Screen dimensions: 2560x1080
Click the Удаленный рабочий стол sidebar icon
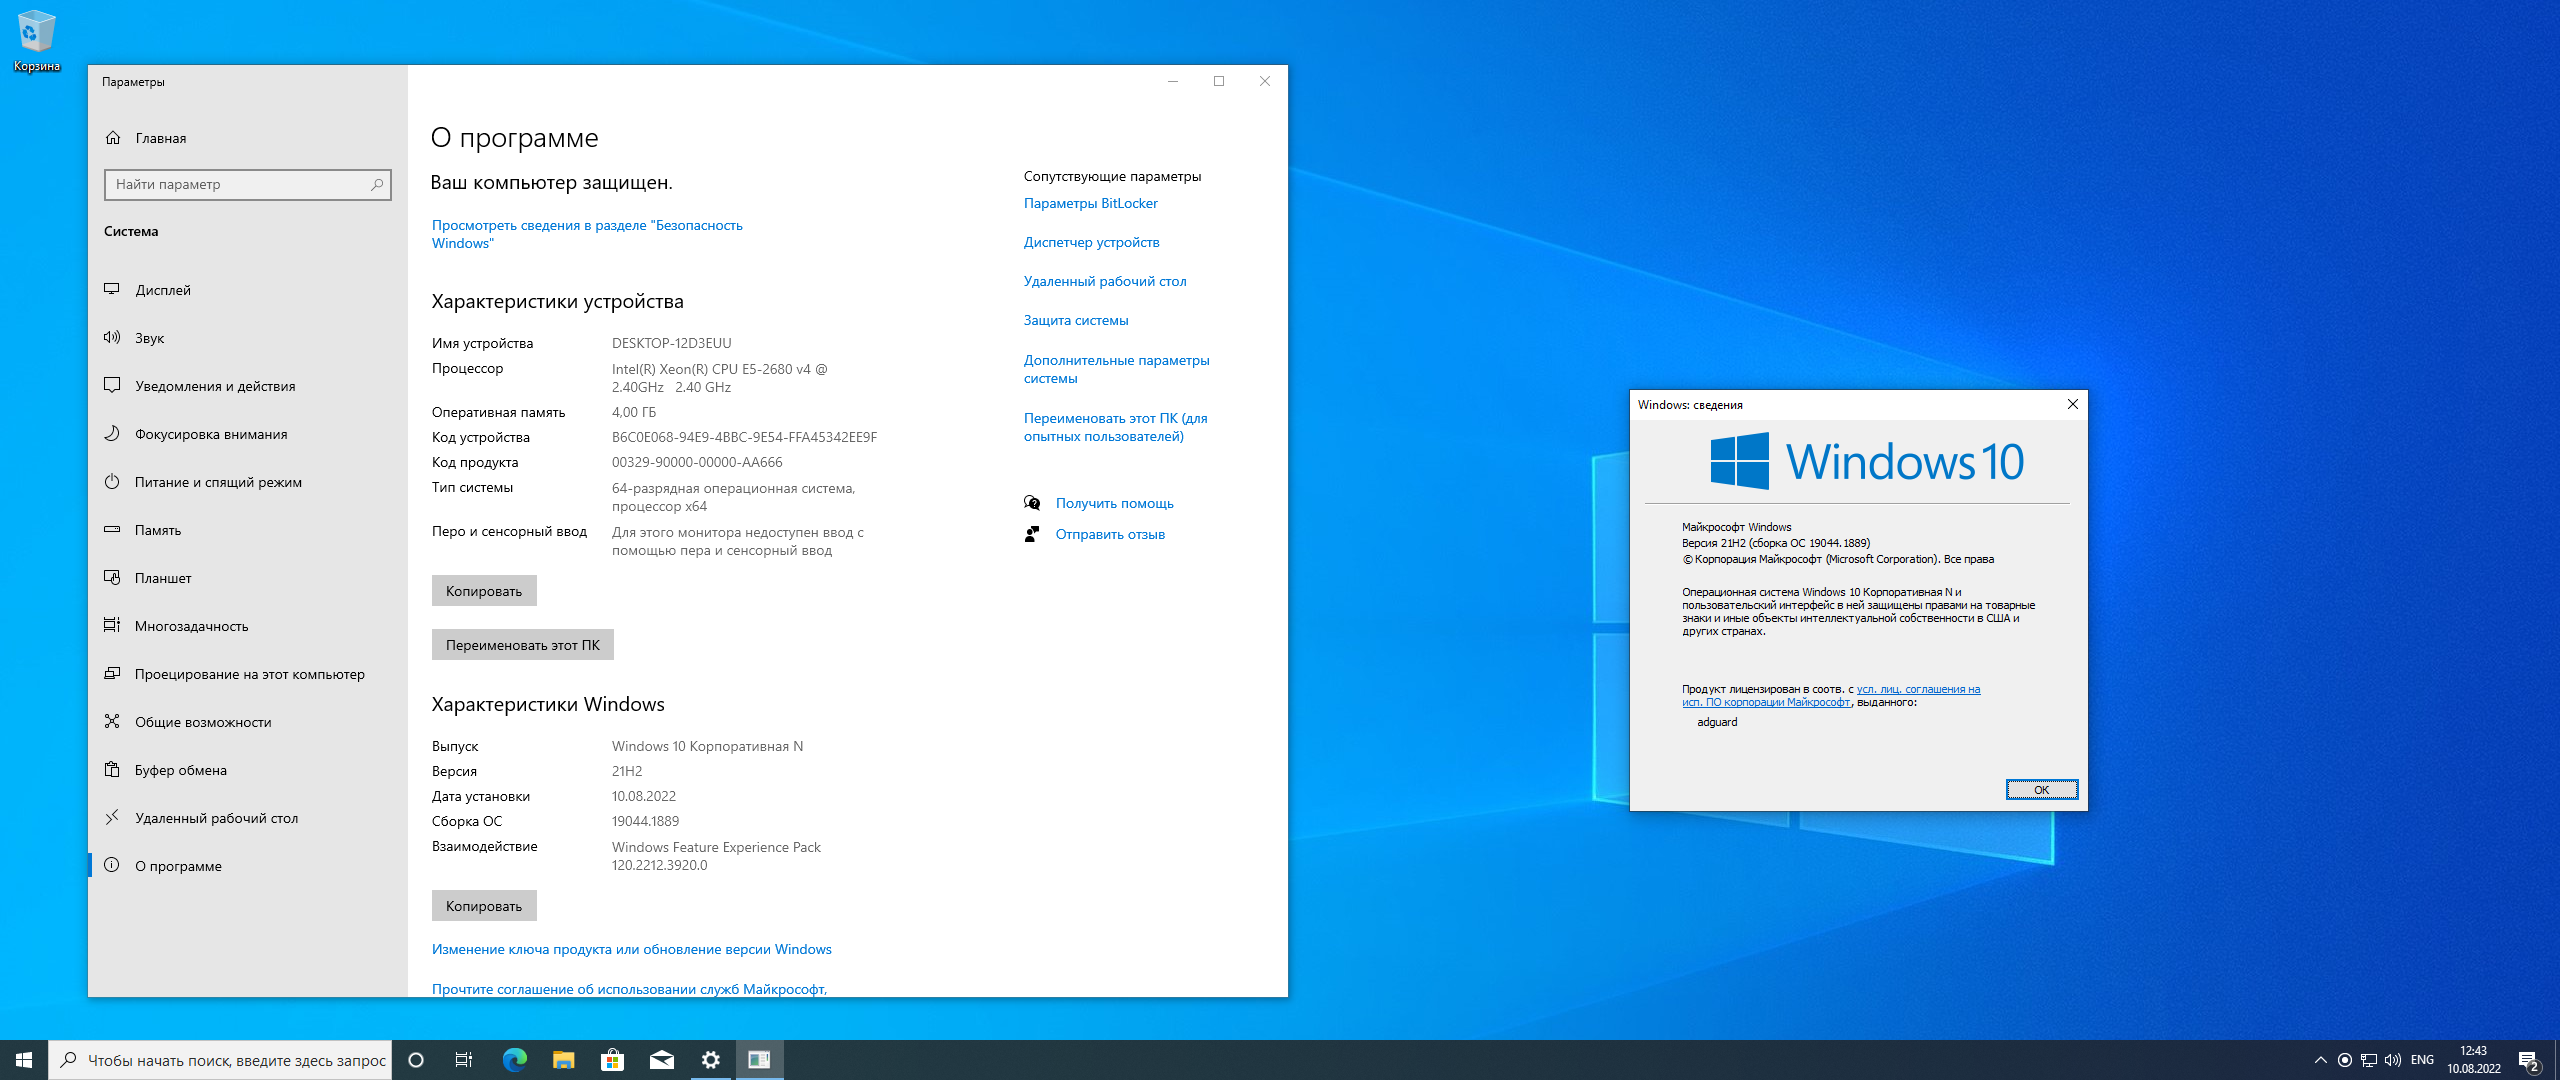coord(112,818)
